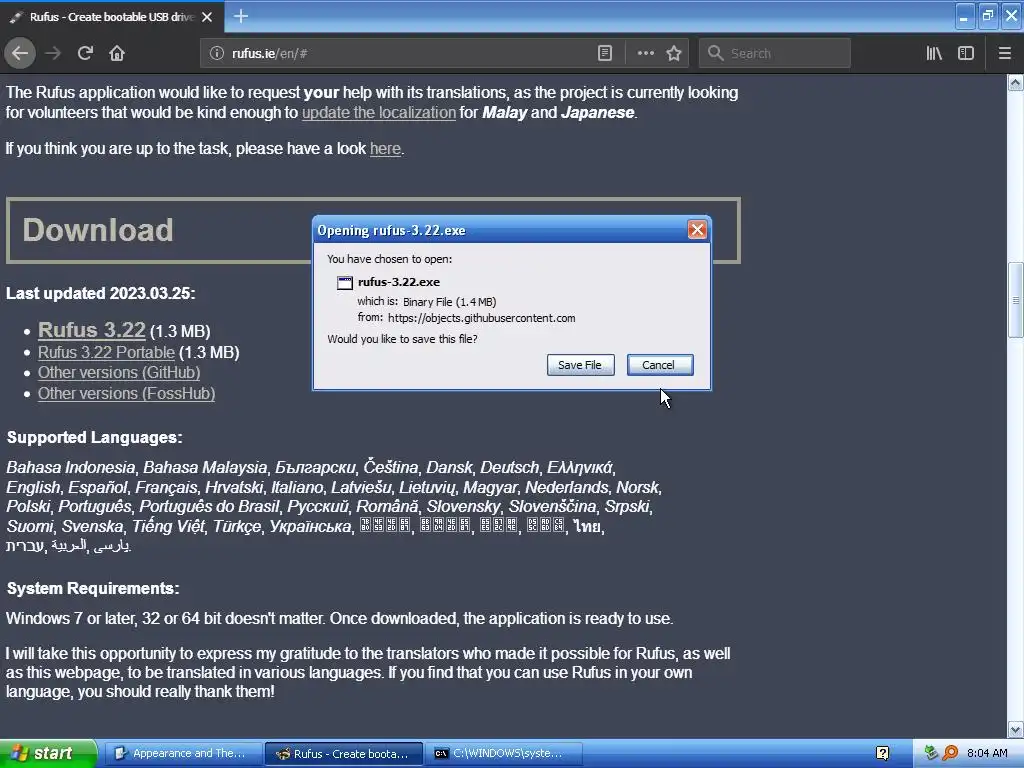This screenshot has width=1024, height=768.
Task: Minimize the Firefox window
Action: point(964,16)
